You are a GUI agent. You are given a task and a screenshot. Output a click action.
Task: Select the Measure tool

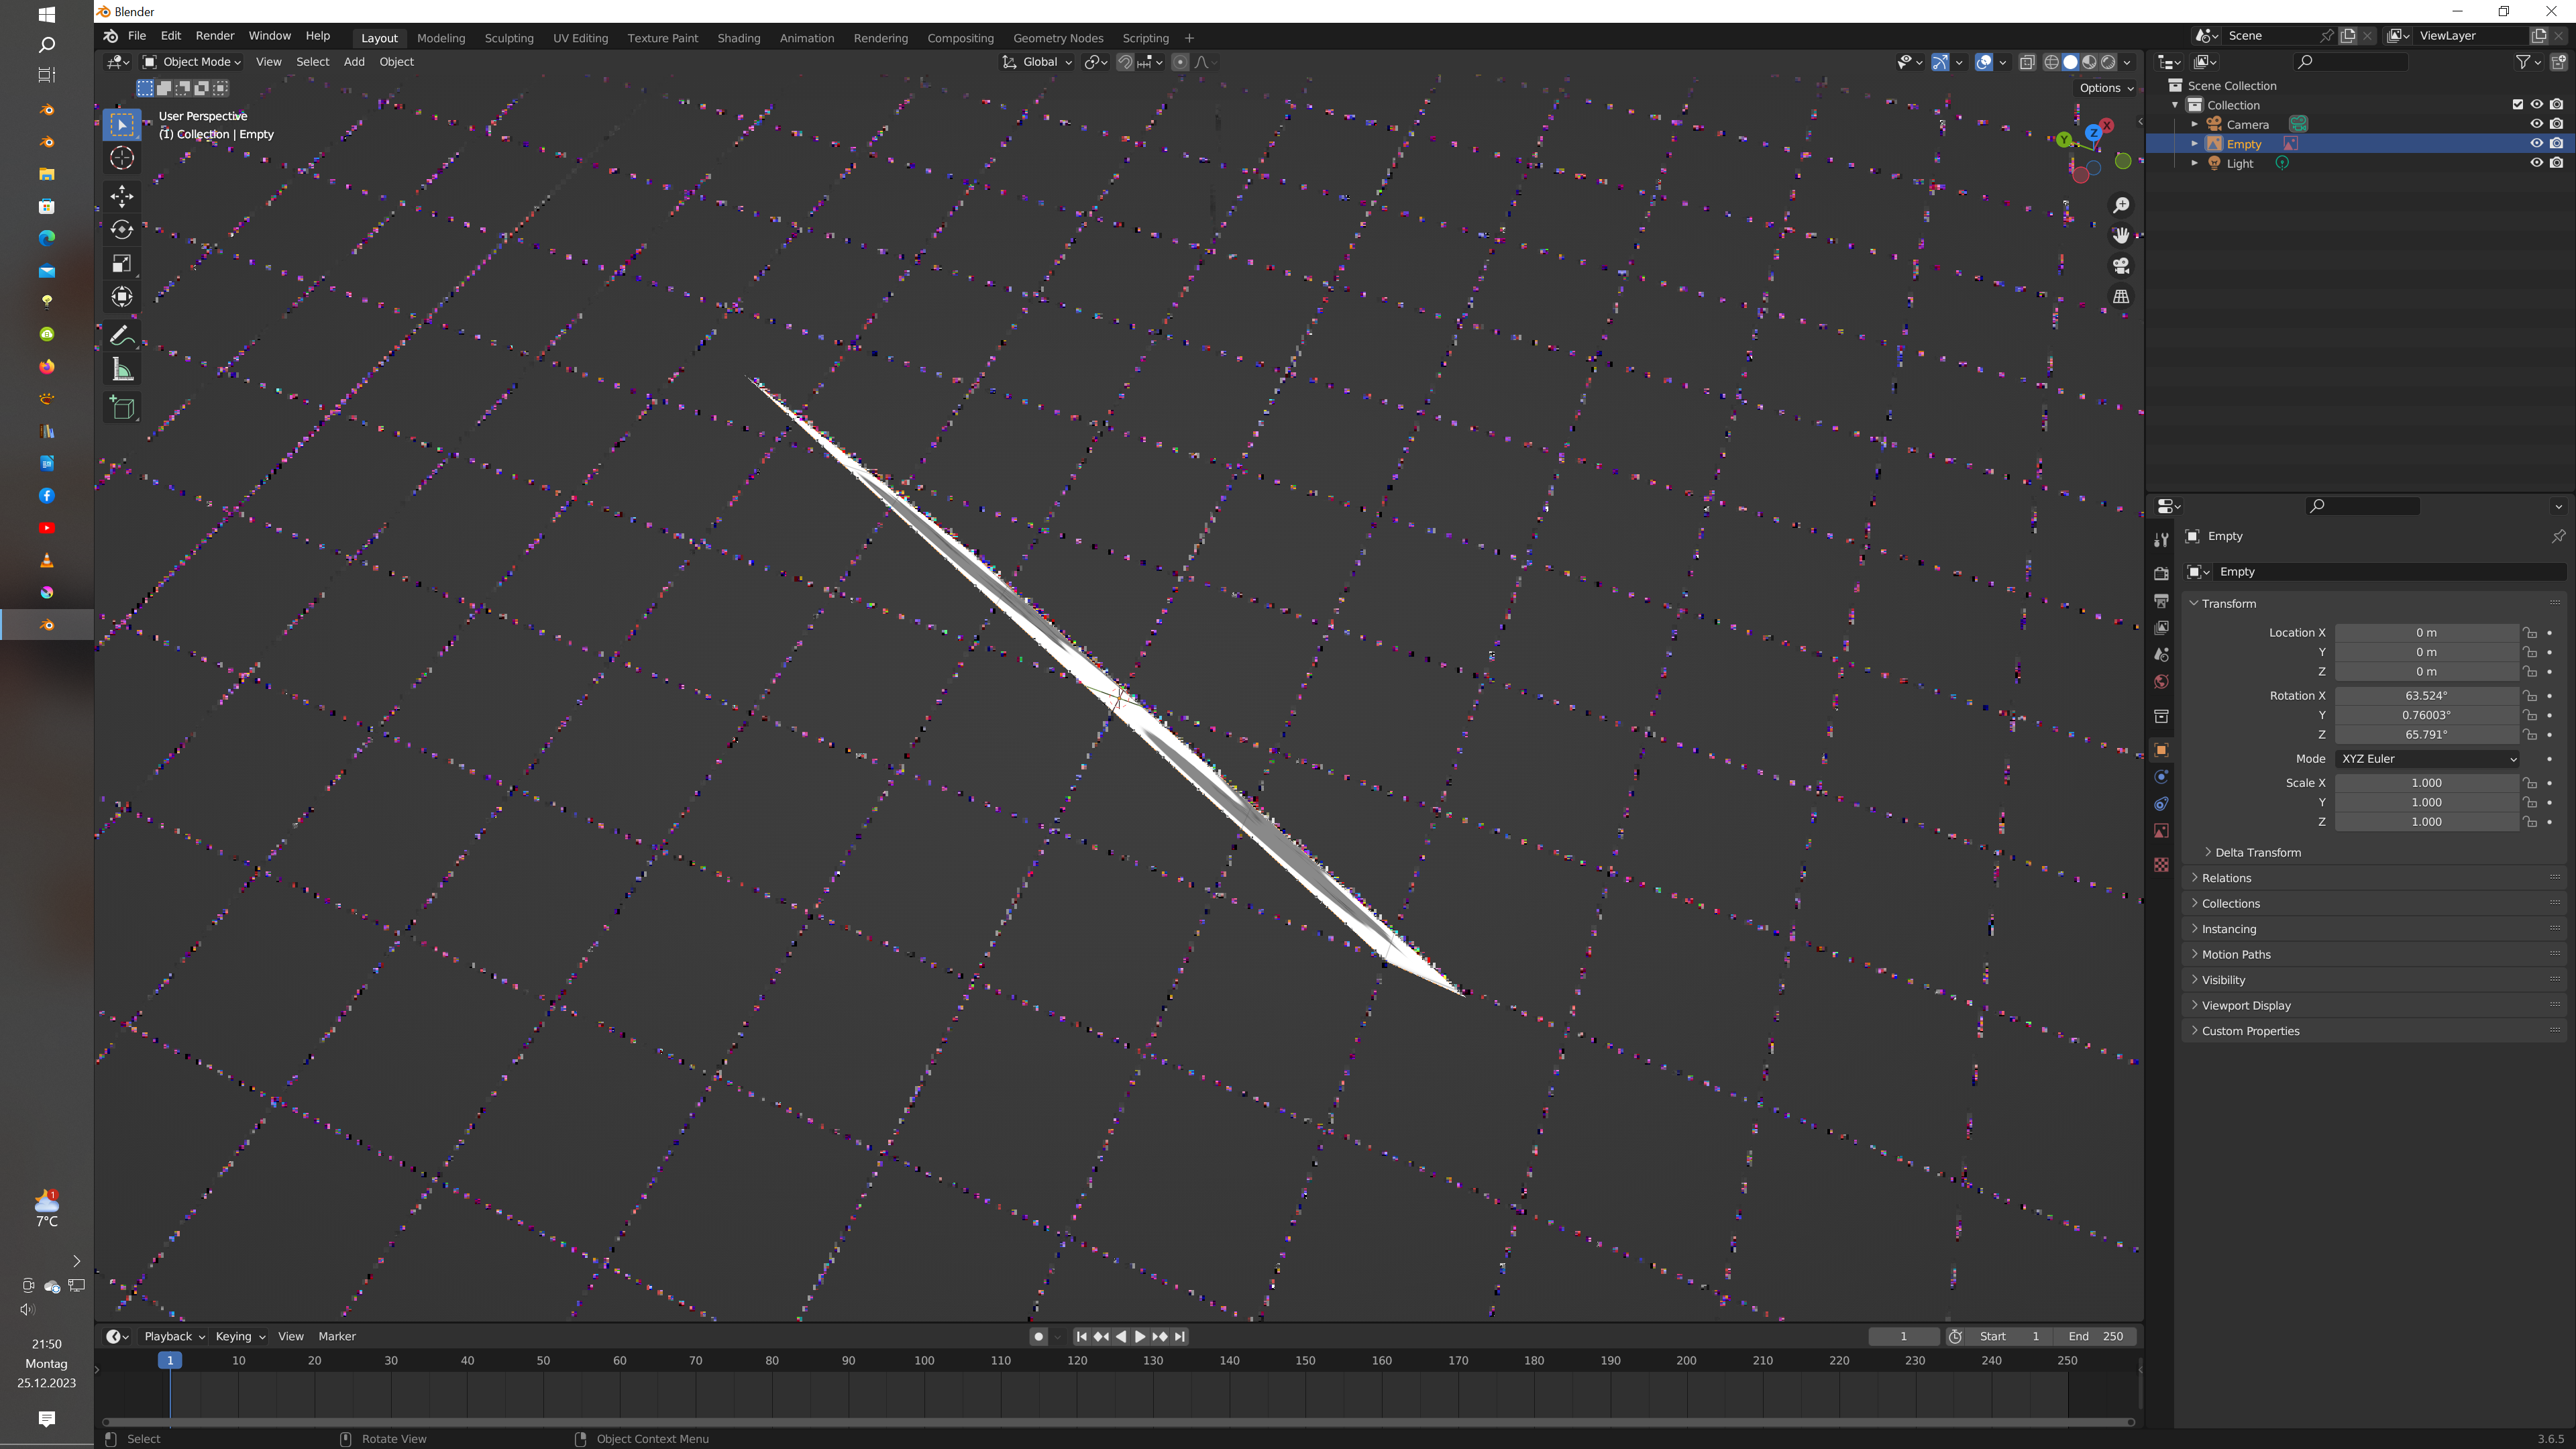pyautogui.click(x=122, y=370)
